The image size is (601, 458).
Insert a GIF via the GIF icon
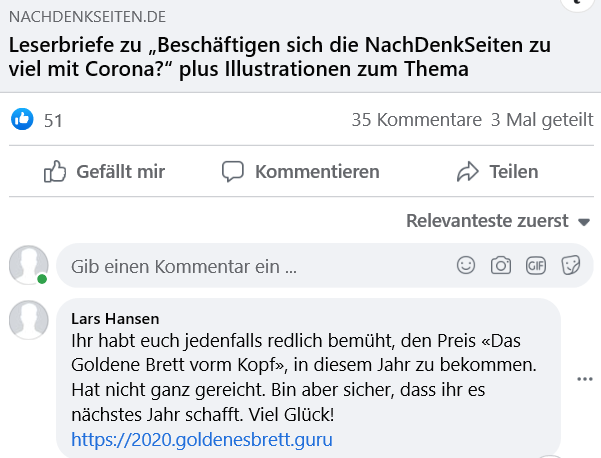click(x=536, y=265)
